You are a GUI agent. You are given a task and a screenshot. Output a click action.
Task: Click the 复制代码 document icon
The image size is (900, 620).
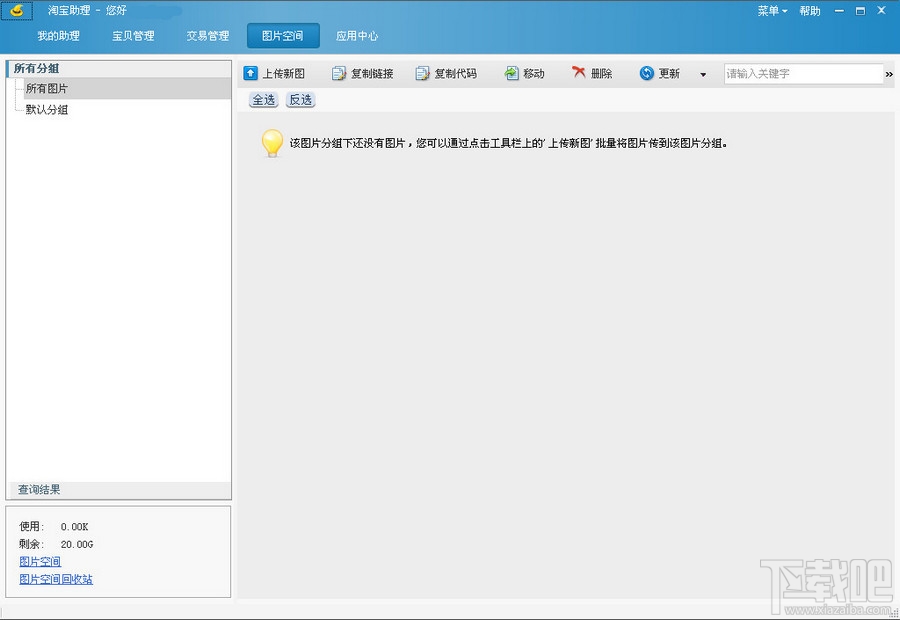(422, 73)
